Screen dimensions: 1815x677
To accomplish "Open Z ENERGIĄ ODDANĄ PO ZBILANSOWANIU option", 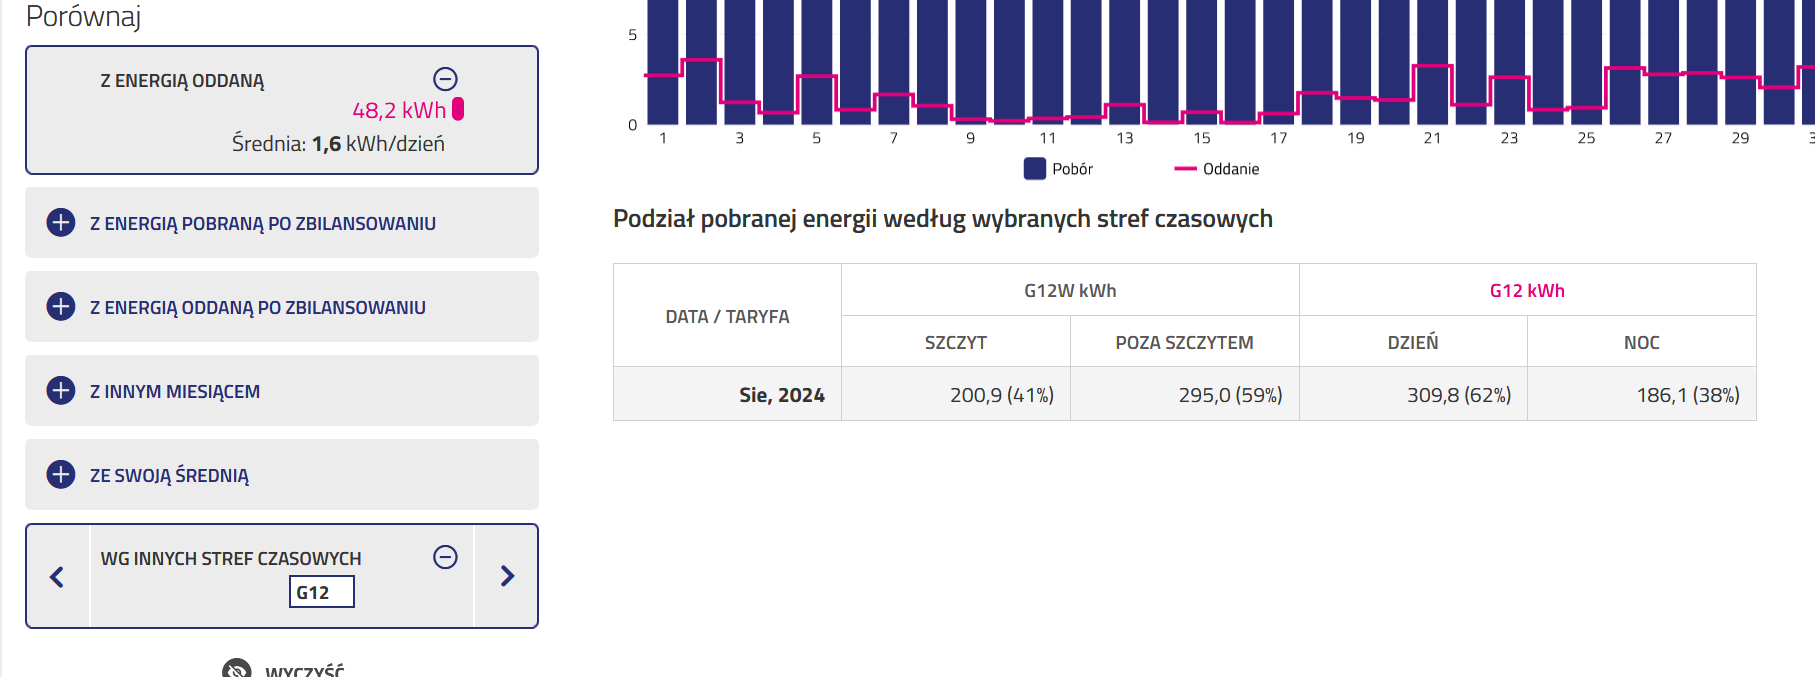I will [282, 306].
